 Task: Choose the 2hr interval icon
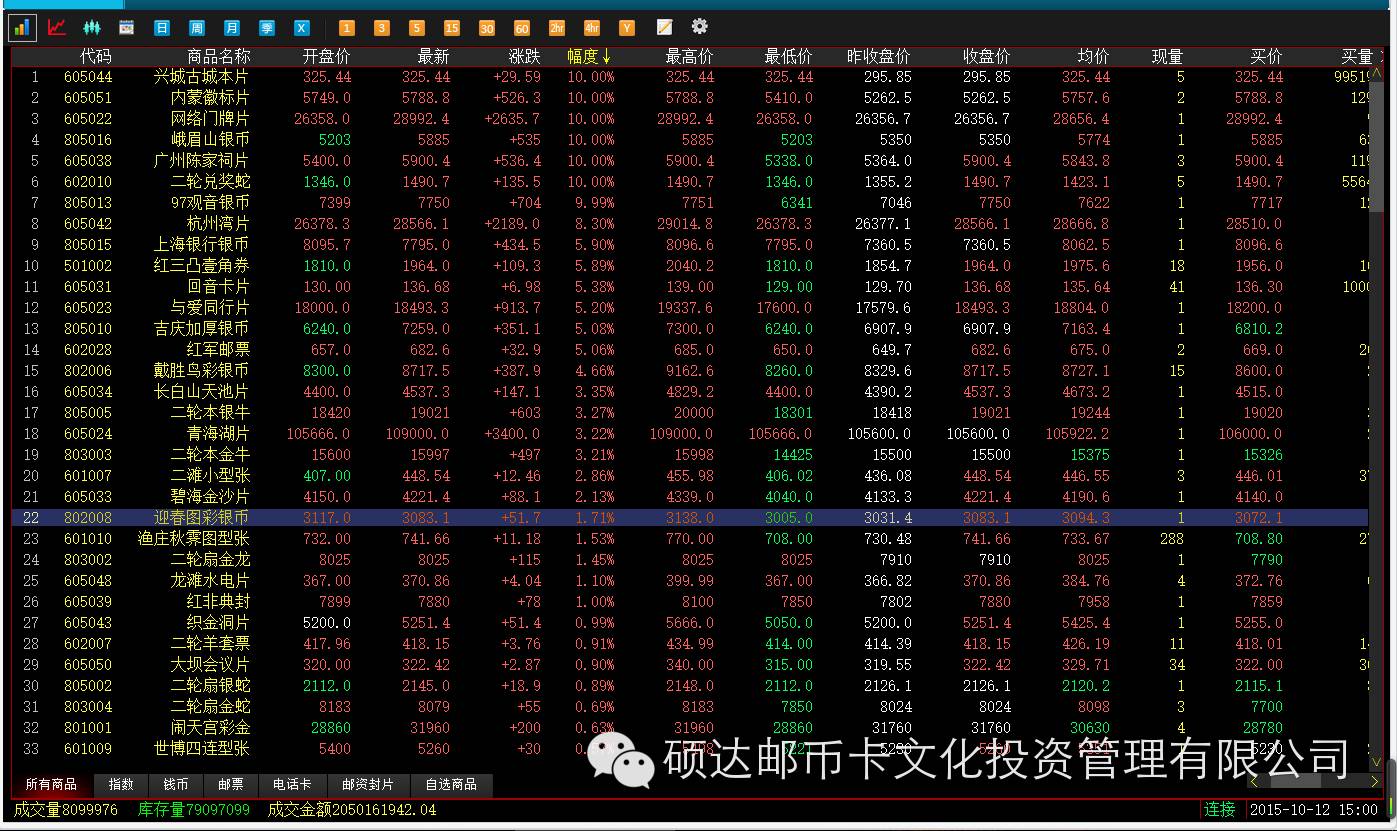pyautogui.click(x=556, y=28)
